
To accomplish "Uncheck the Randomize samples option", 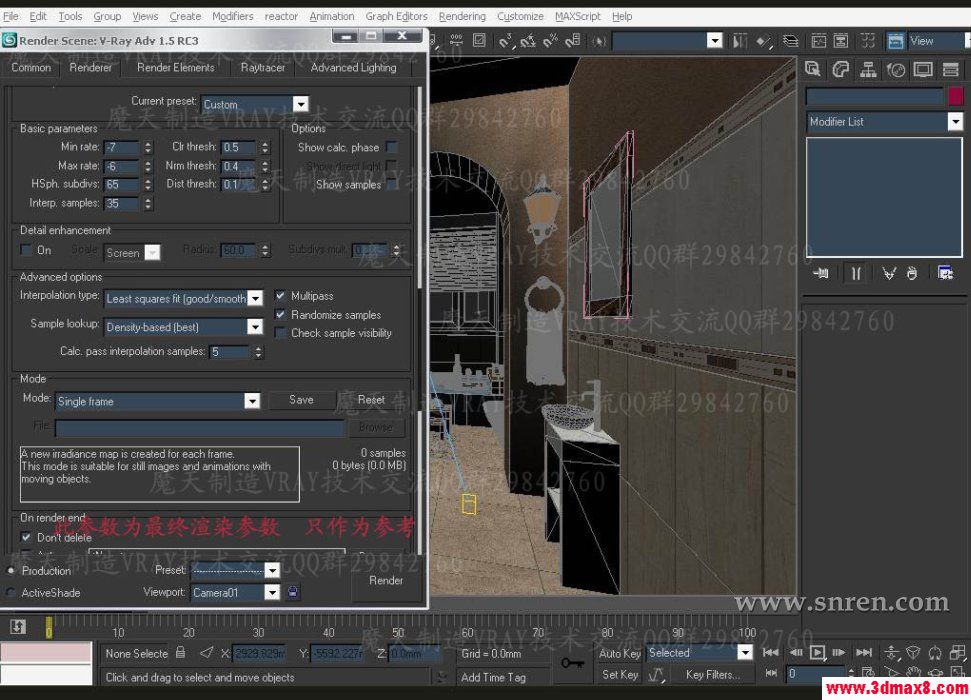I will click(x=280, y=314).
